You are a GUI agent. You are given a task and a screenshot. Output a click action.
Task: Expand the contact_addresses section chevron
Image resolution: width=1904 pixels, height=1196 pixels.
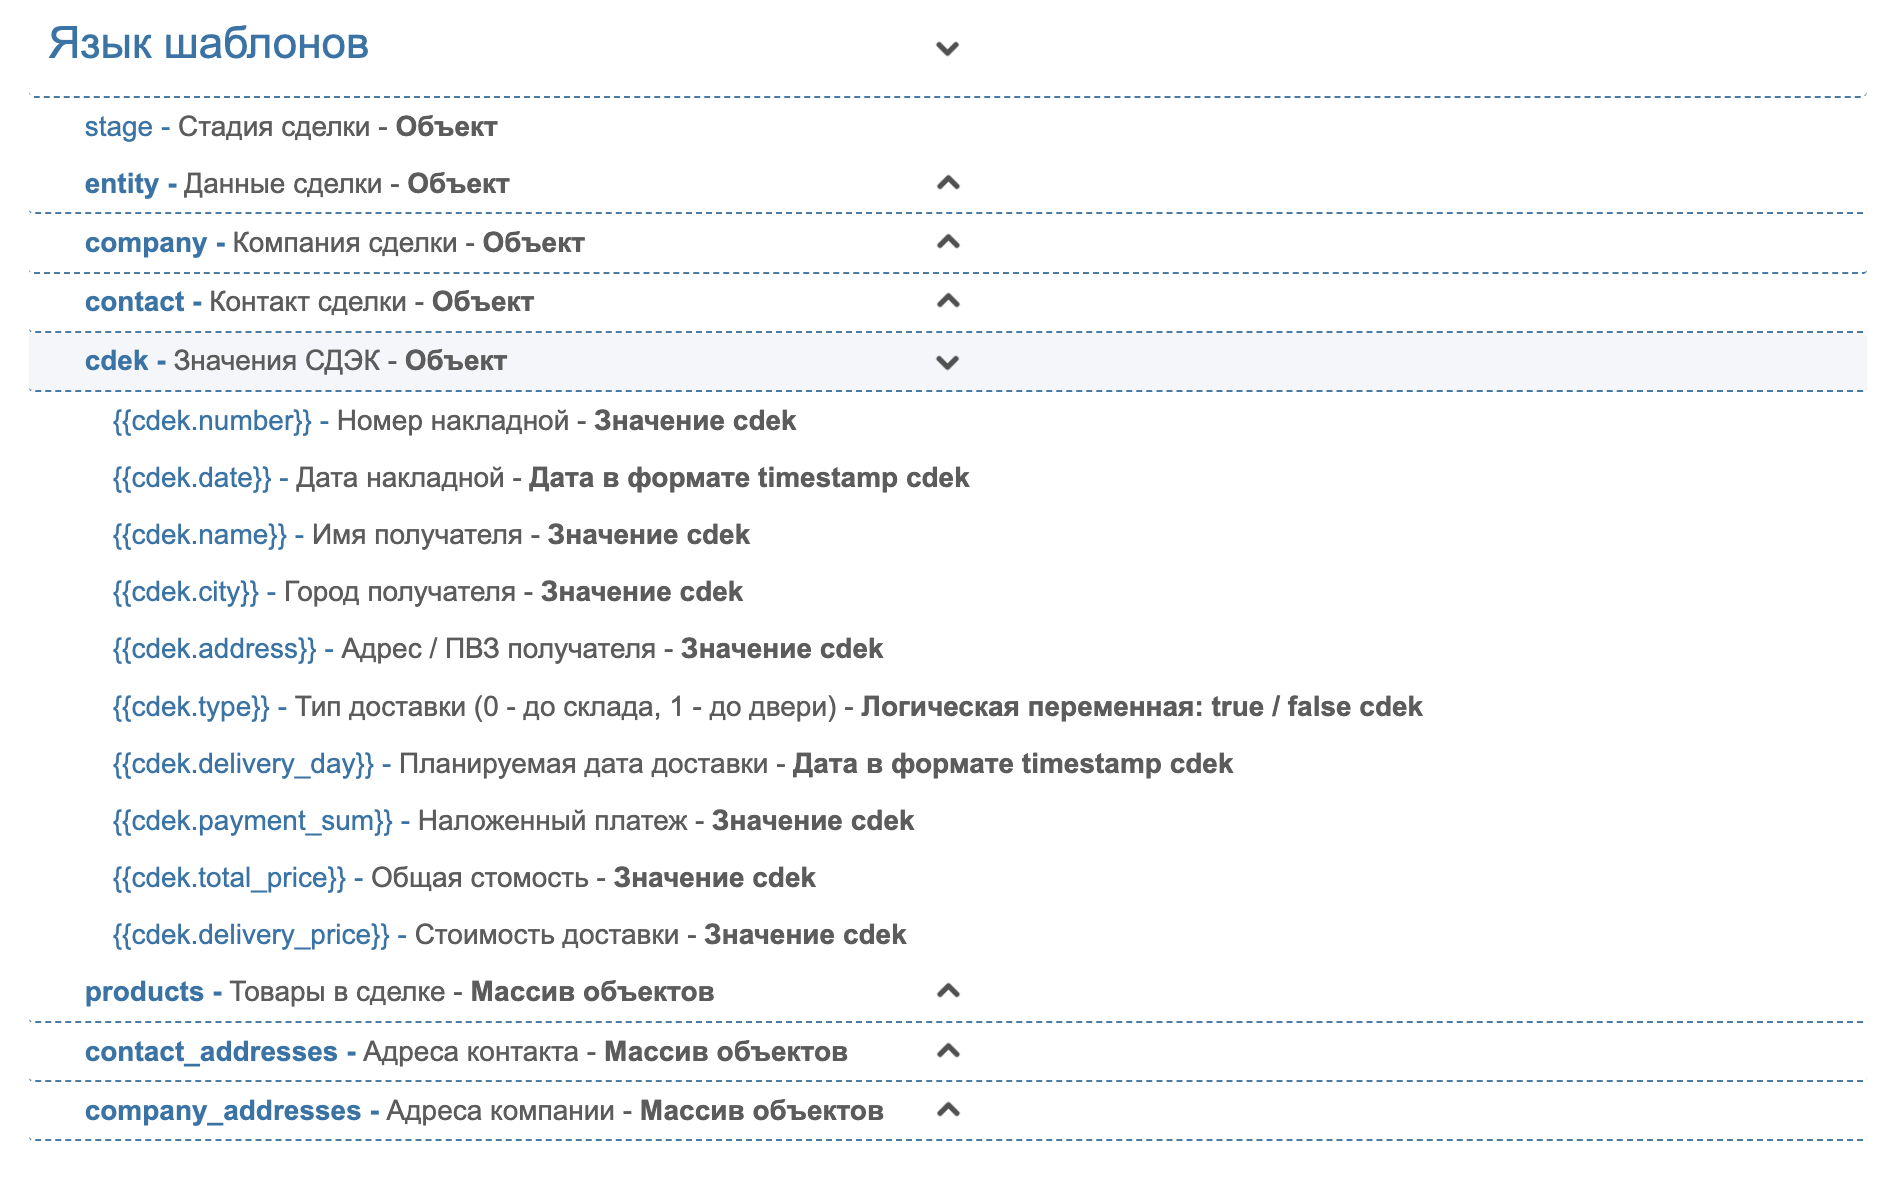click(947, 1051)
